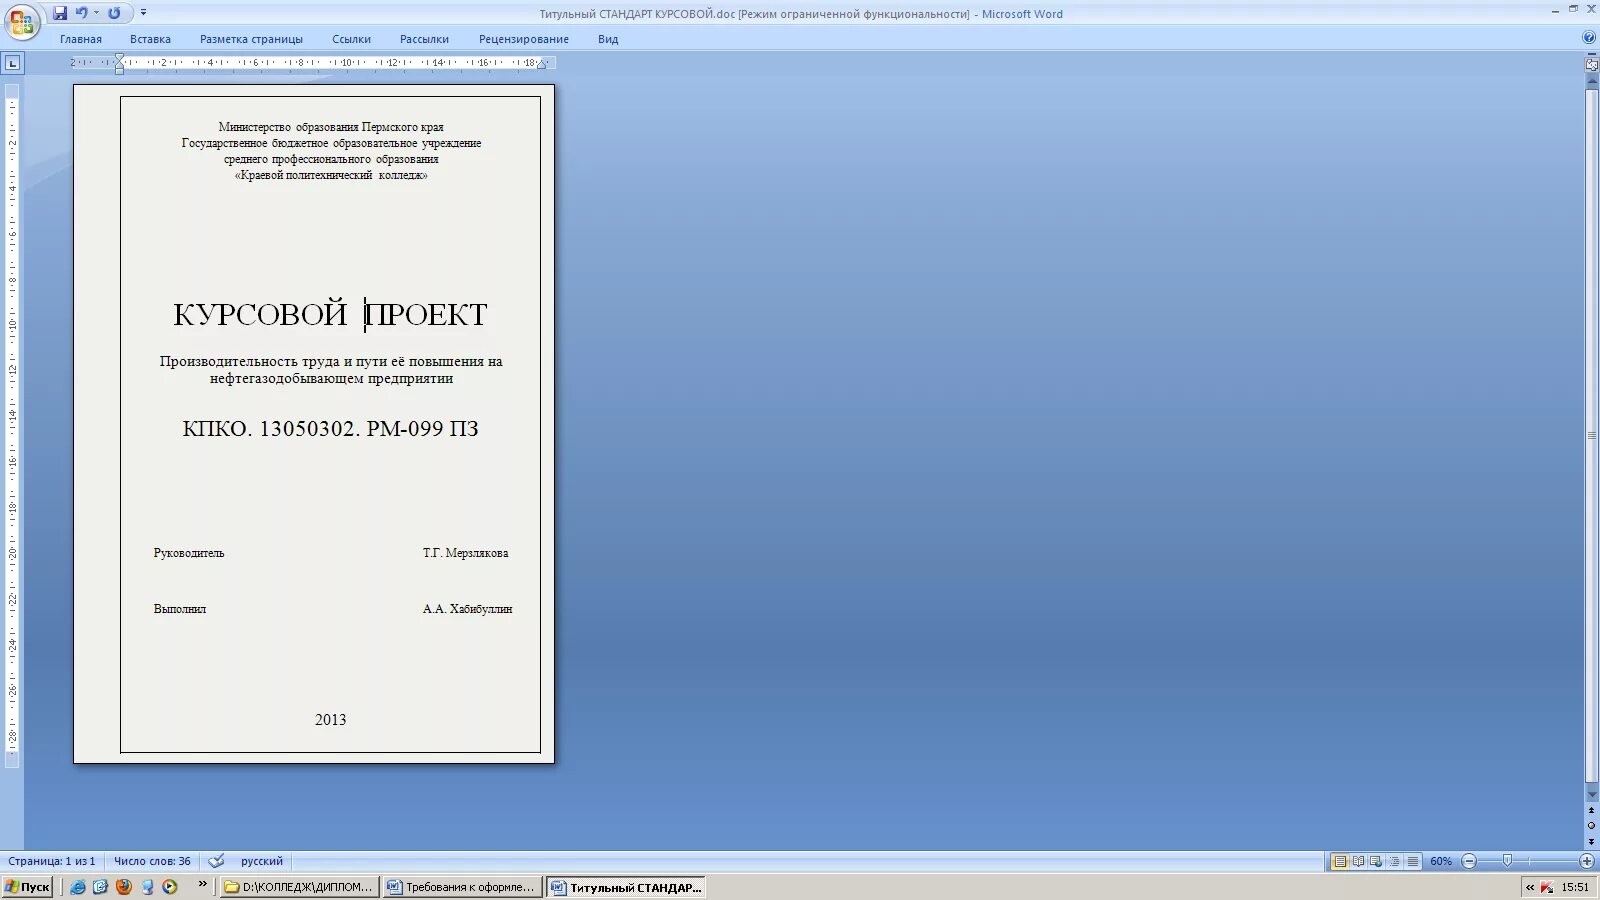Click the vertical scrollbar thumb
The height and width of the screenshot is (900, 1600).
1592,435
